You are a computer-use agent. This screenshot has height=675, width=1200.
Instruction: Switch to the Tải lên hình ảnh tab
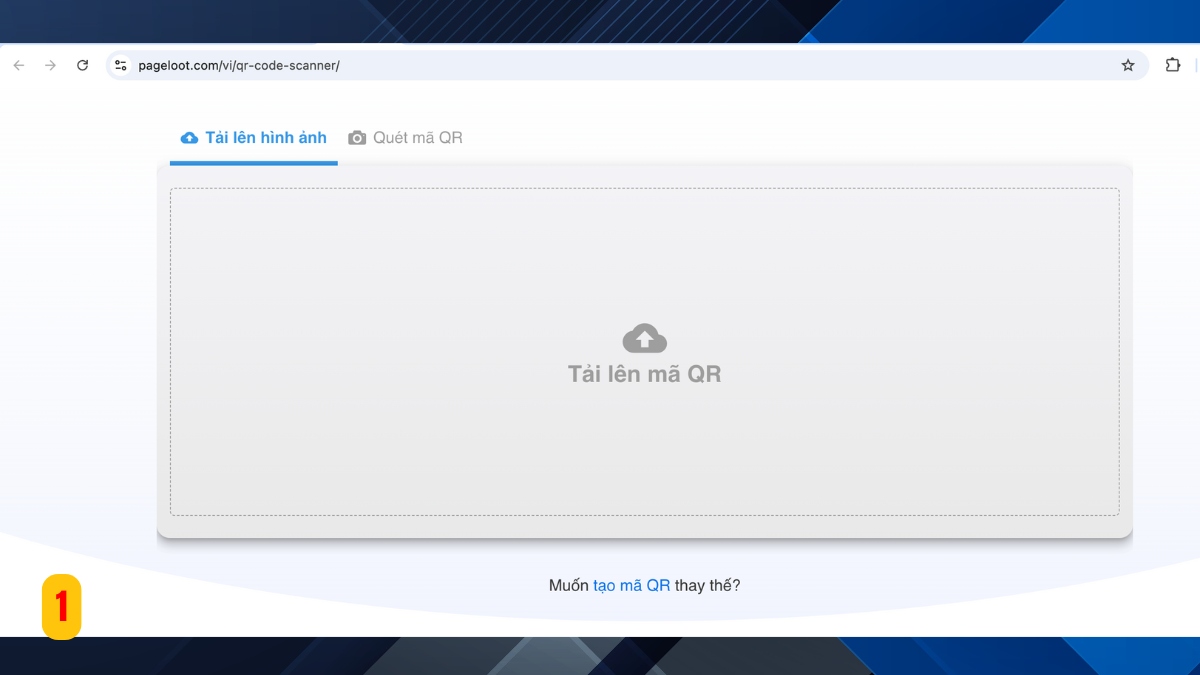(x=254, y=138)
